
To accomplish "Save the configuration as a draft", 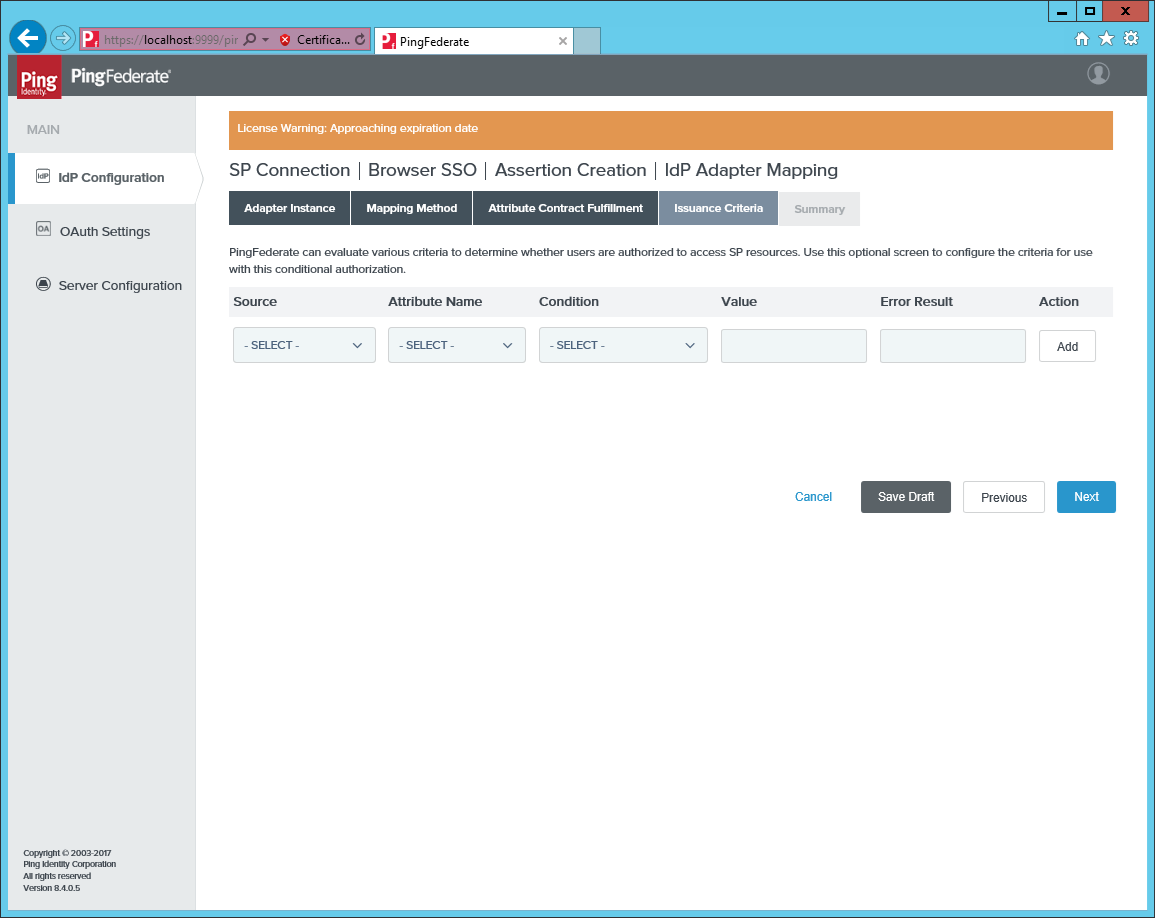I will tap(906, 497).
